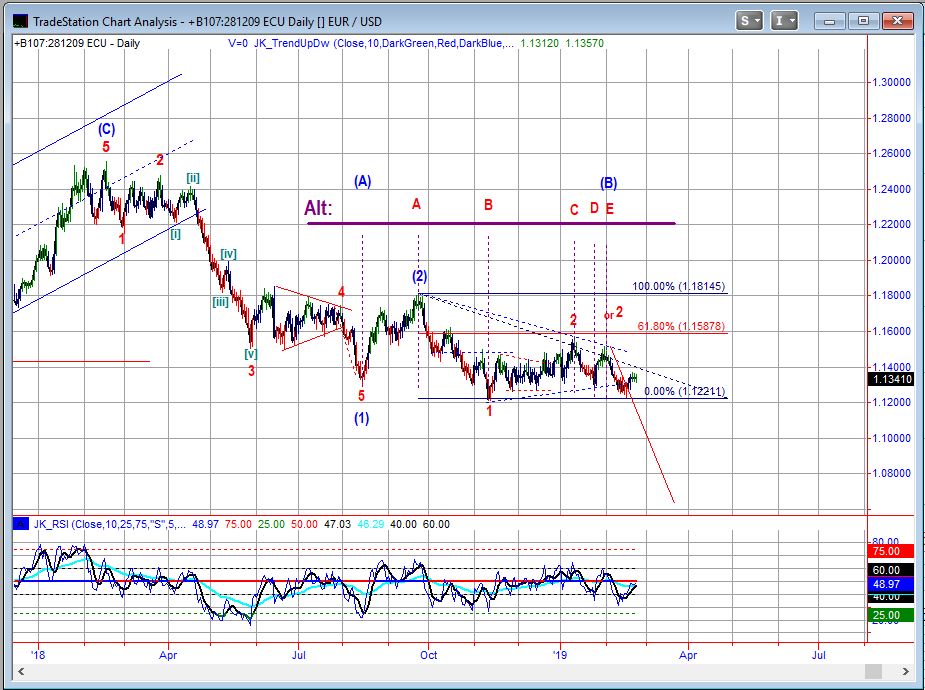Select the blue (C) wave label

106,129
